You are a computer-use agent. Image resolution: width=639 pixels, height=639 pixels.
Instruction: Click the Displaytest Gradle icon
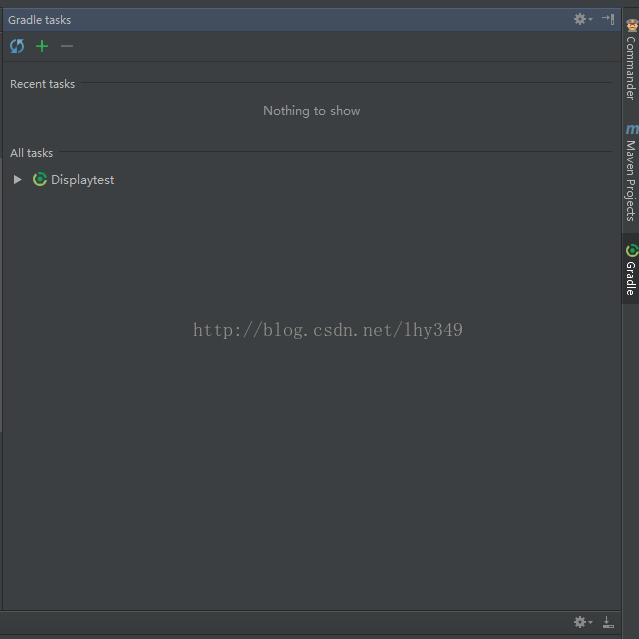point(40,179)
